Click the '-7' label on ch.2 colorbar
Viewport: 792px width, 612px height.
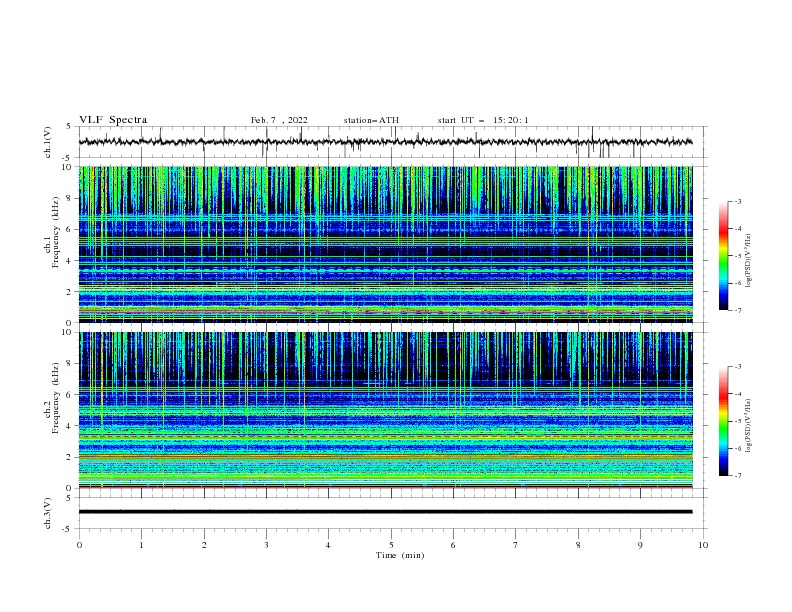737,476
